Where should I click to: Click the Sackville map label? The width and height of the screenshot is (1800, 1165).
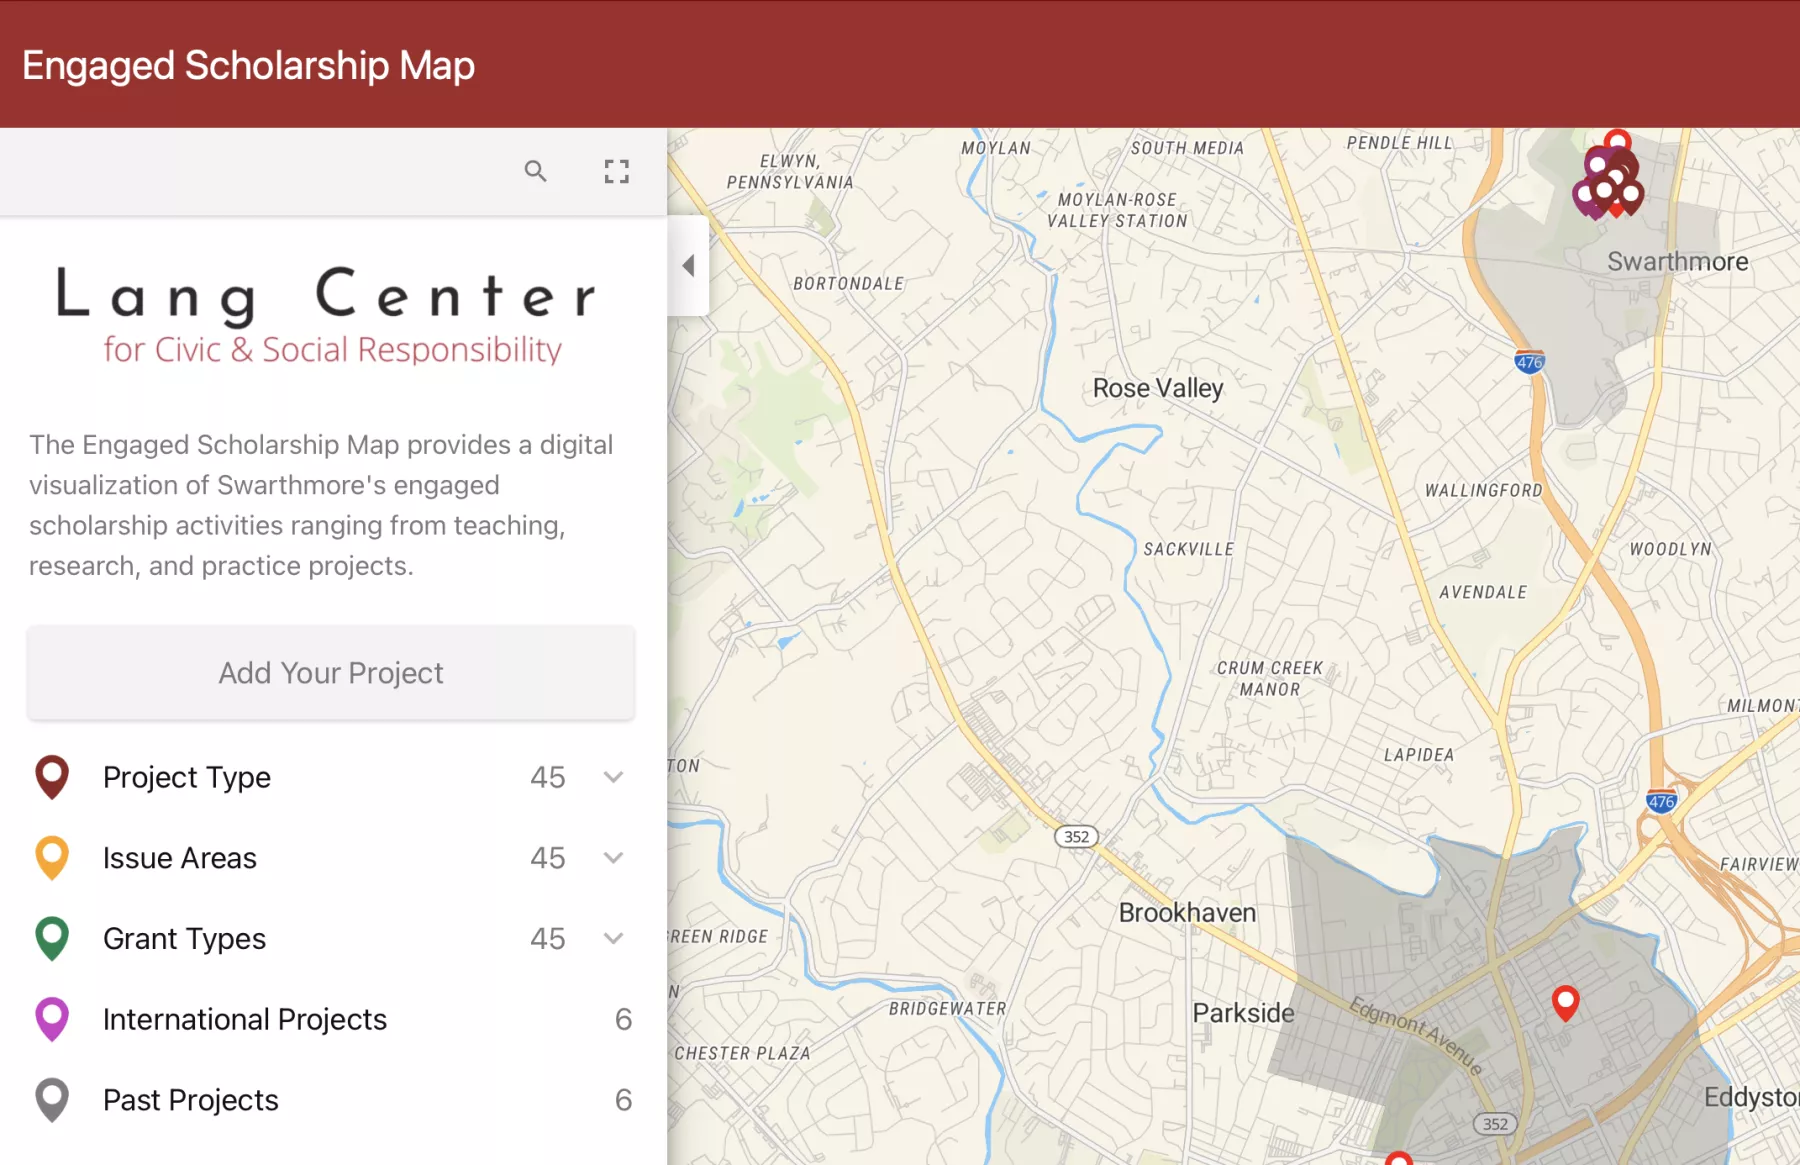[x=1188, y=549]
